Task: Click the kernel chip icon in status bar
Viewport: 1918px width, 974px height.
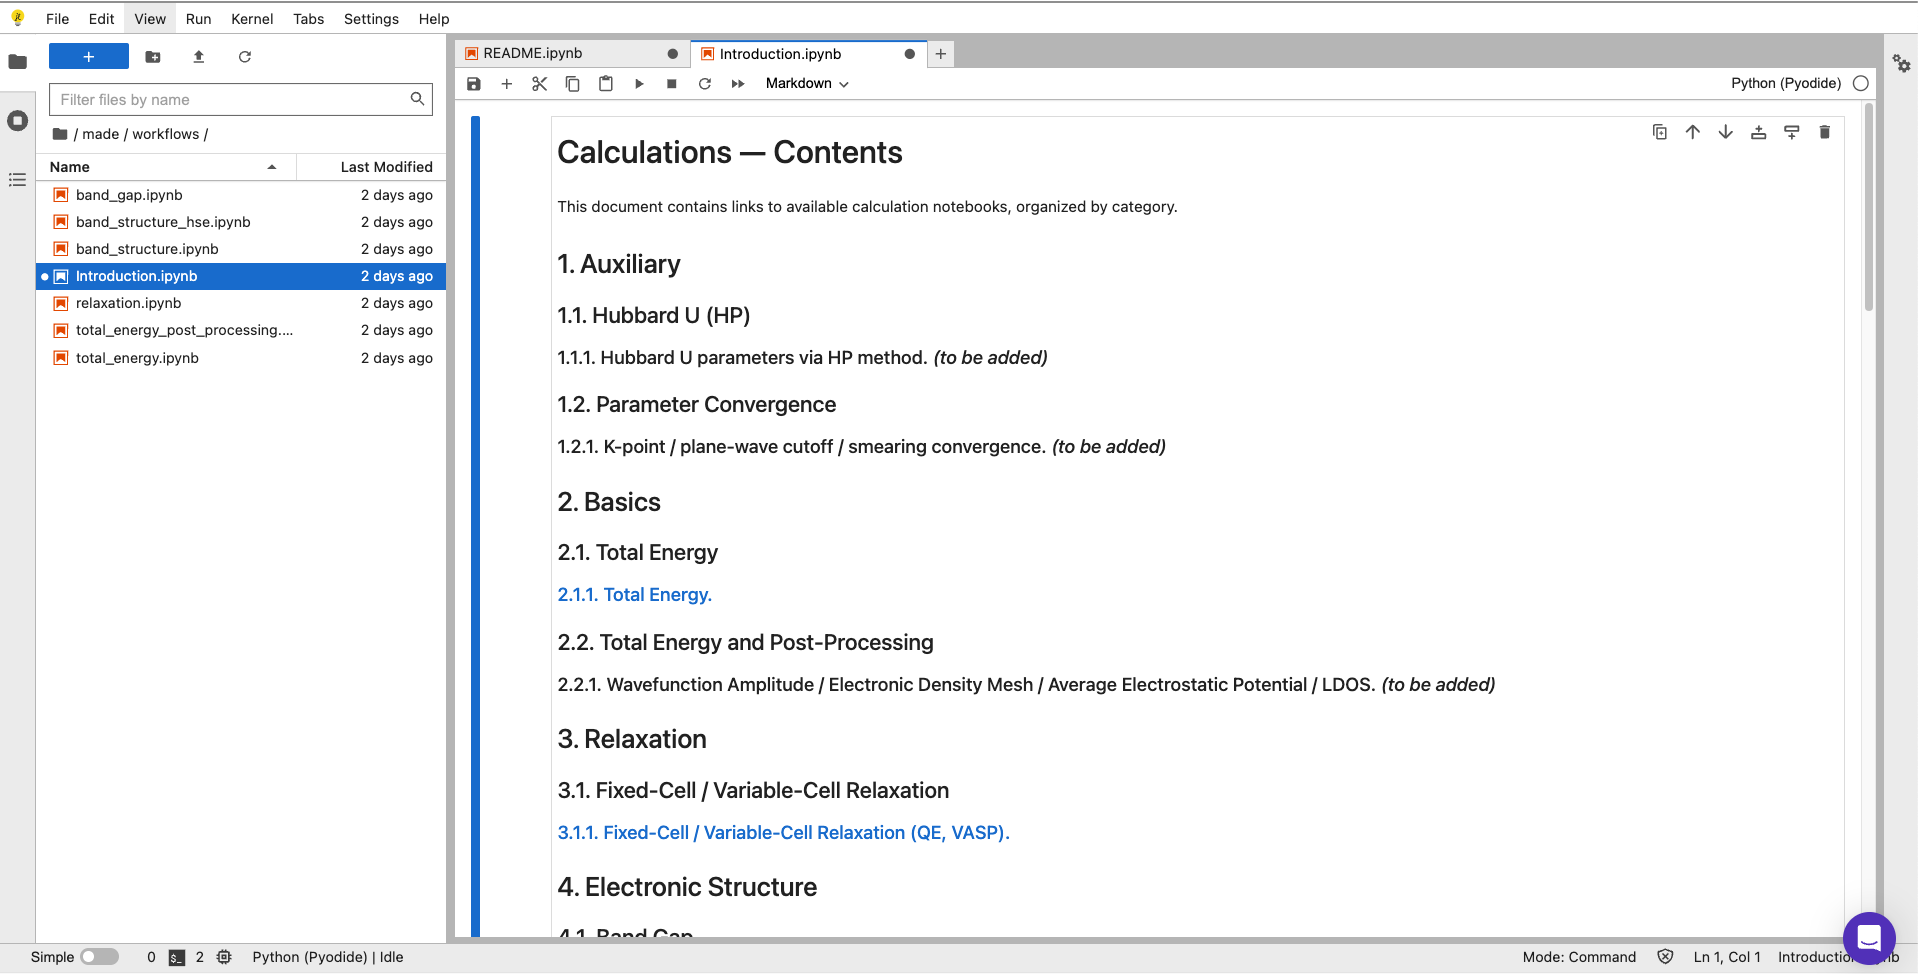Action: pyautogui.click(x=224, y=957)
